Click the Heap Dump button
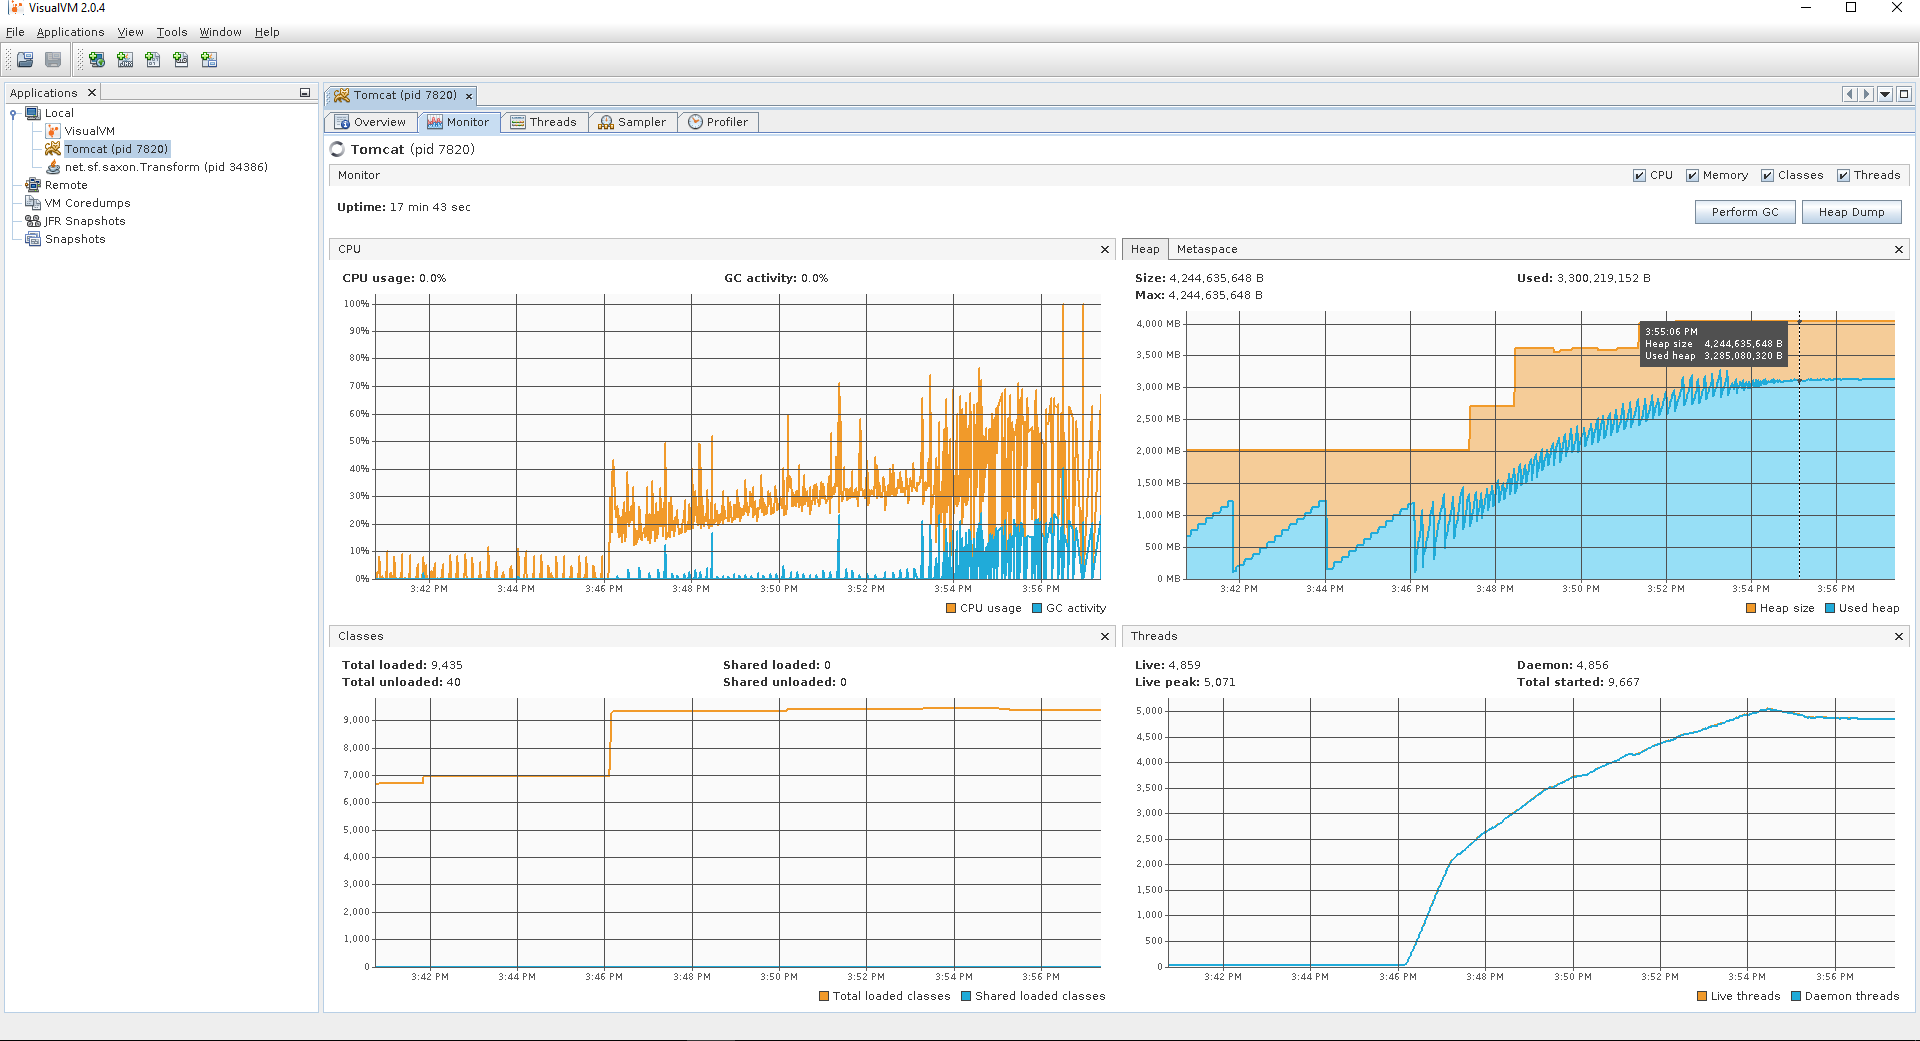This screenshot has height=1041, width=1920. click(x=1851, y=212)
